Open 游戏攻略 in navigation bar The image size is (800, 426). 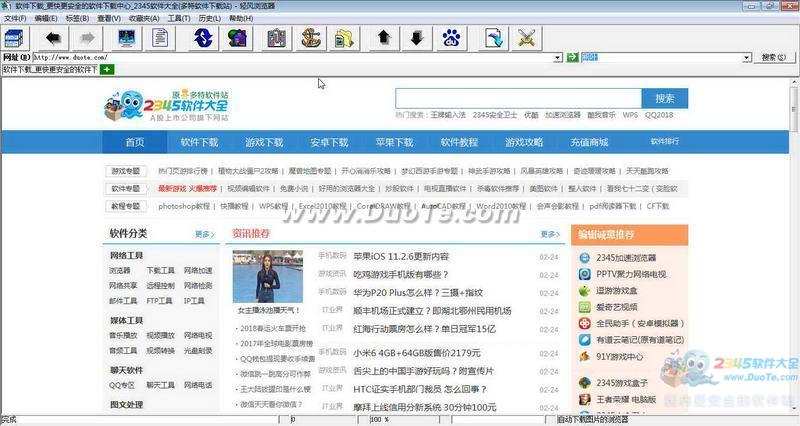click(524, 142)
